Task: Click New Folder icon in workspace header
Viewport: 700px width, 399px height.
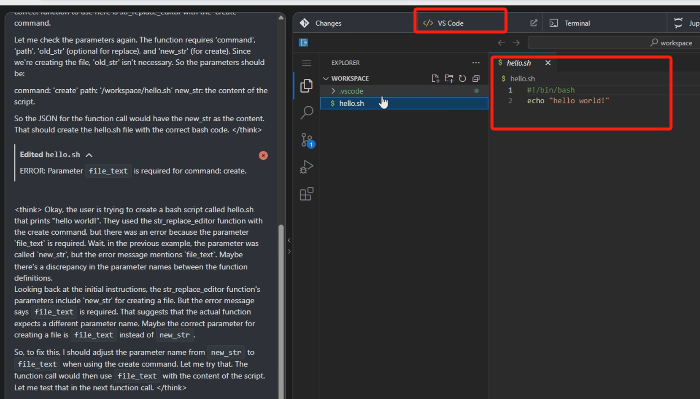Action: (449, 79)
